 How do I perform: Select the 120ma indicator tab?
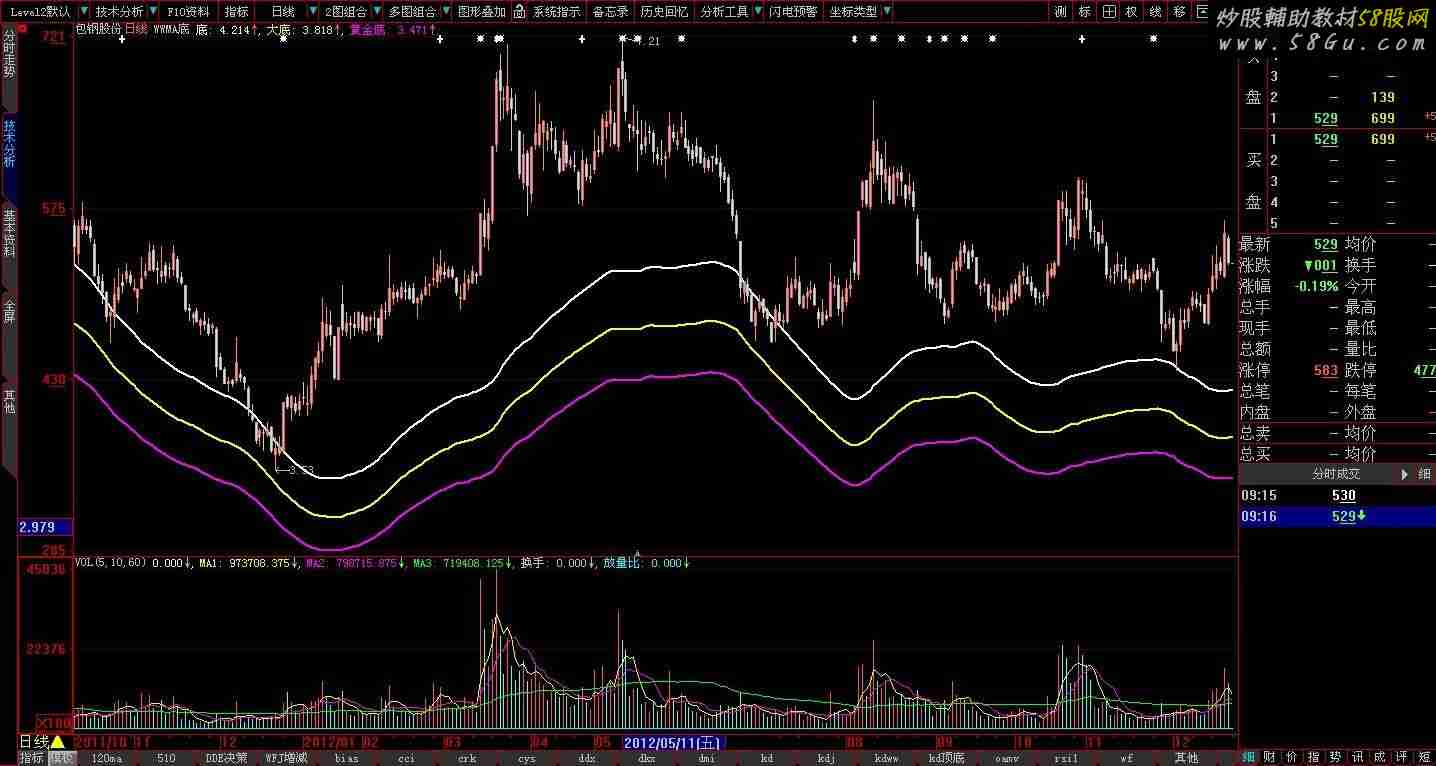(106, 758)
